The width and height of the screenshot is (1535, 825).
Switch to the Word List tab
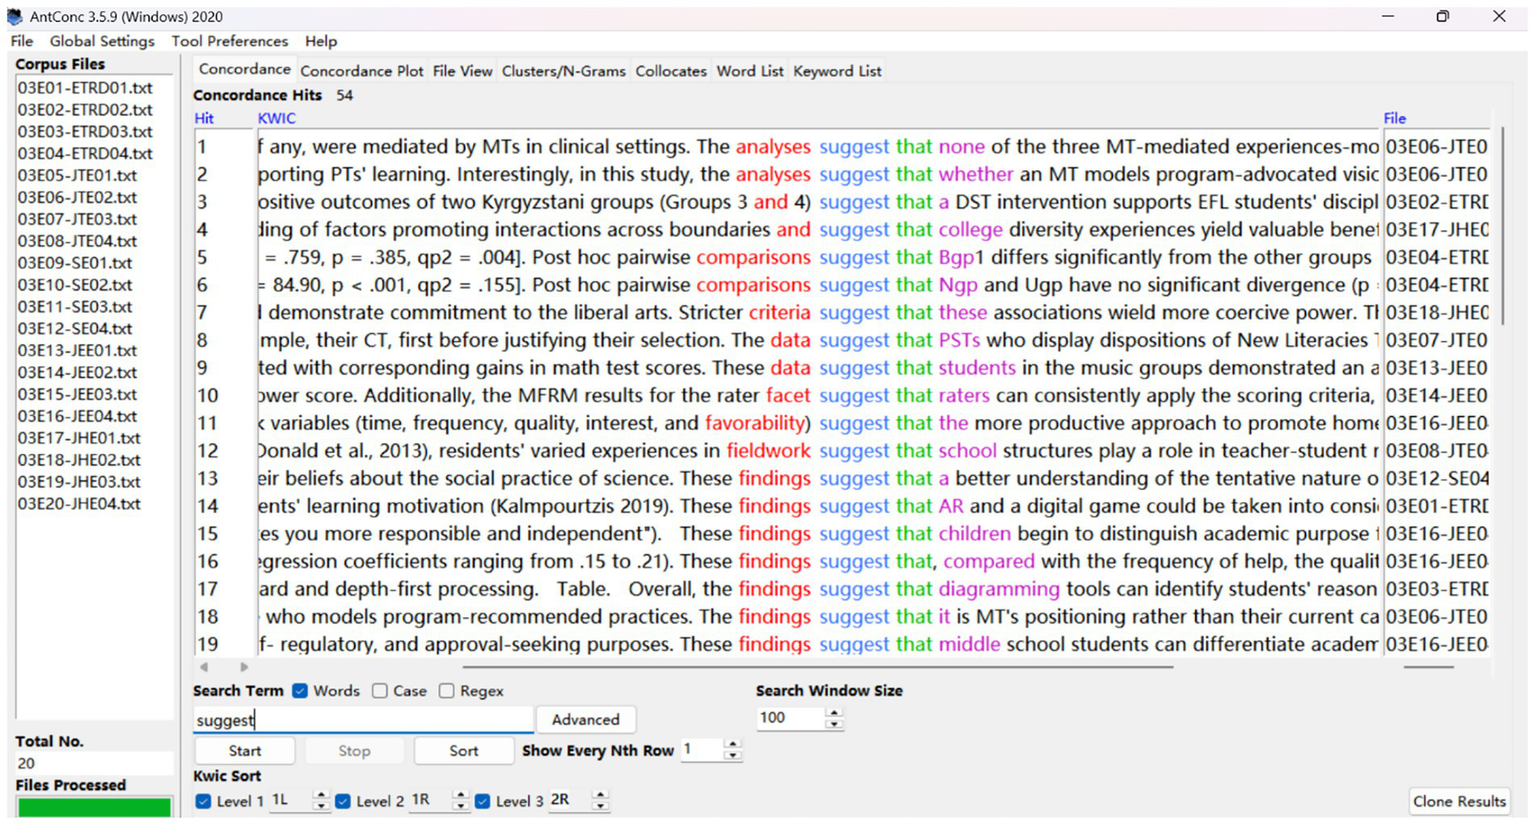click(x=749, y=70)
